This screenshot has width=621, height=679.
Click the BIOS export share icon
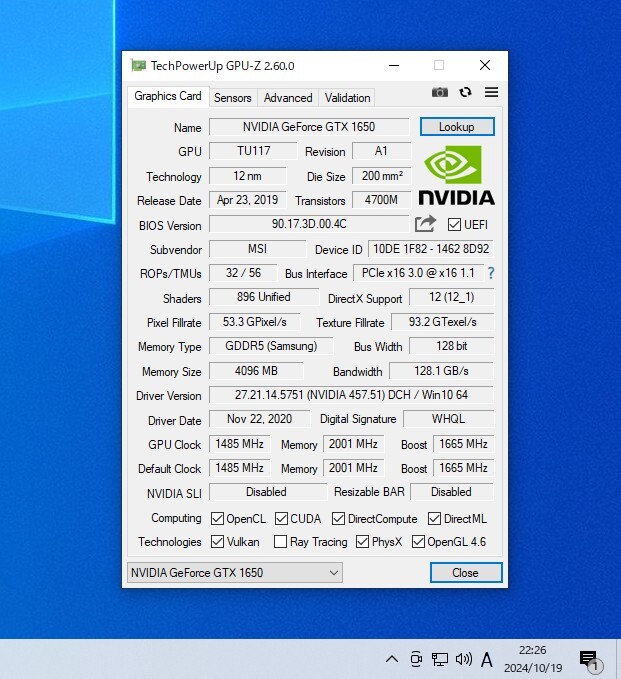[425, 224]
